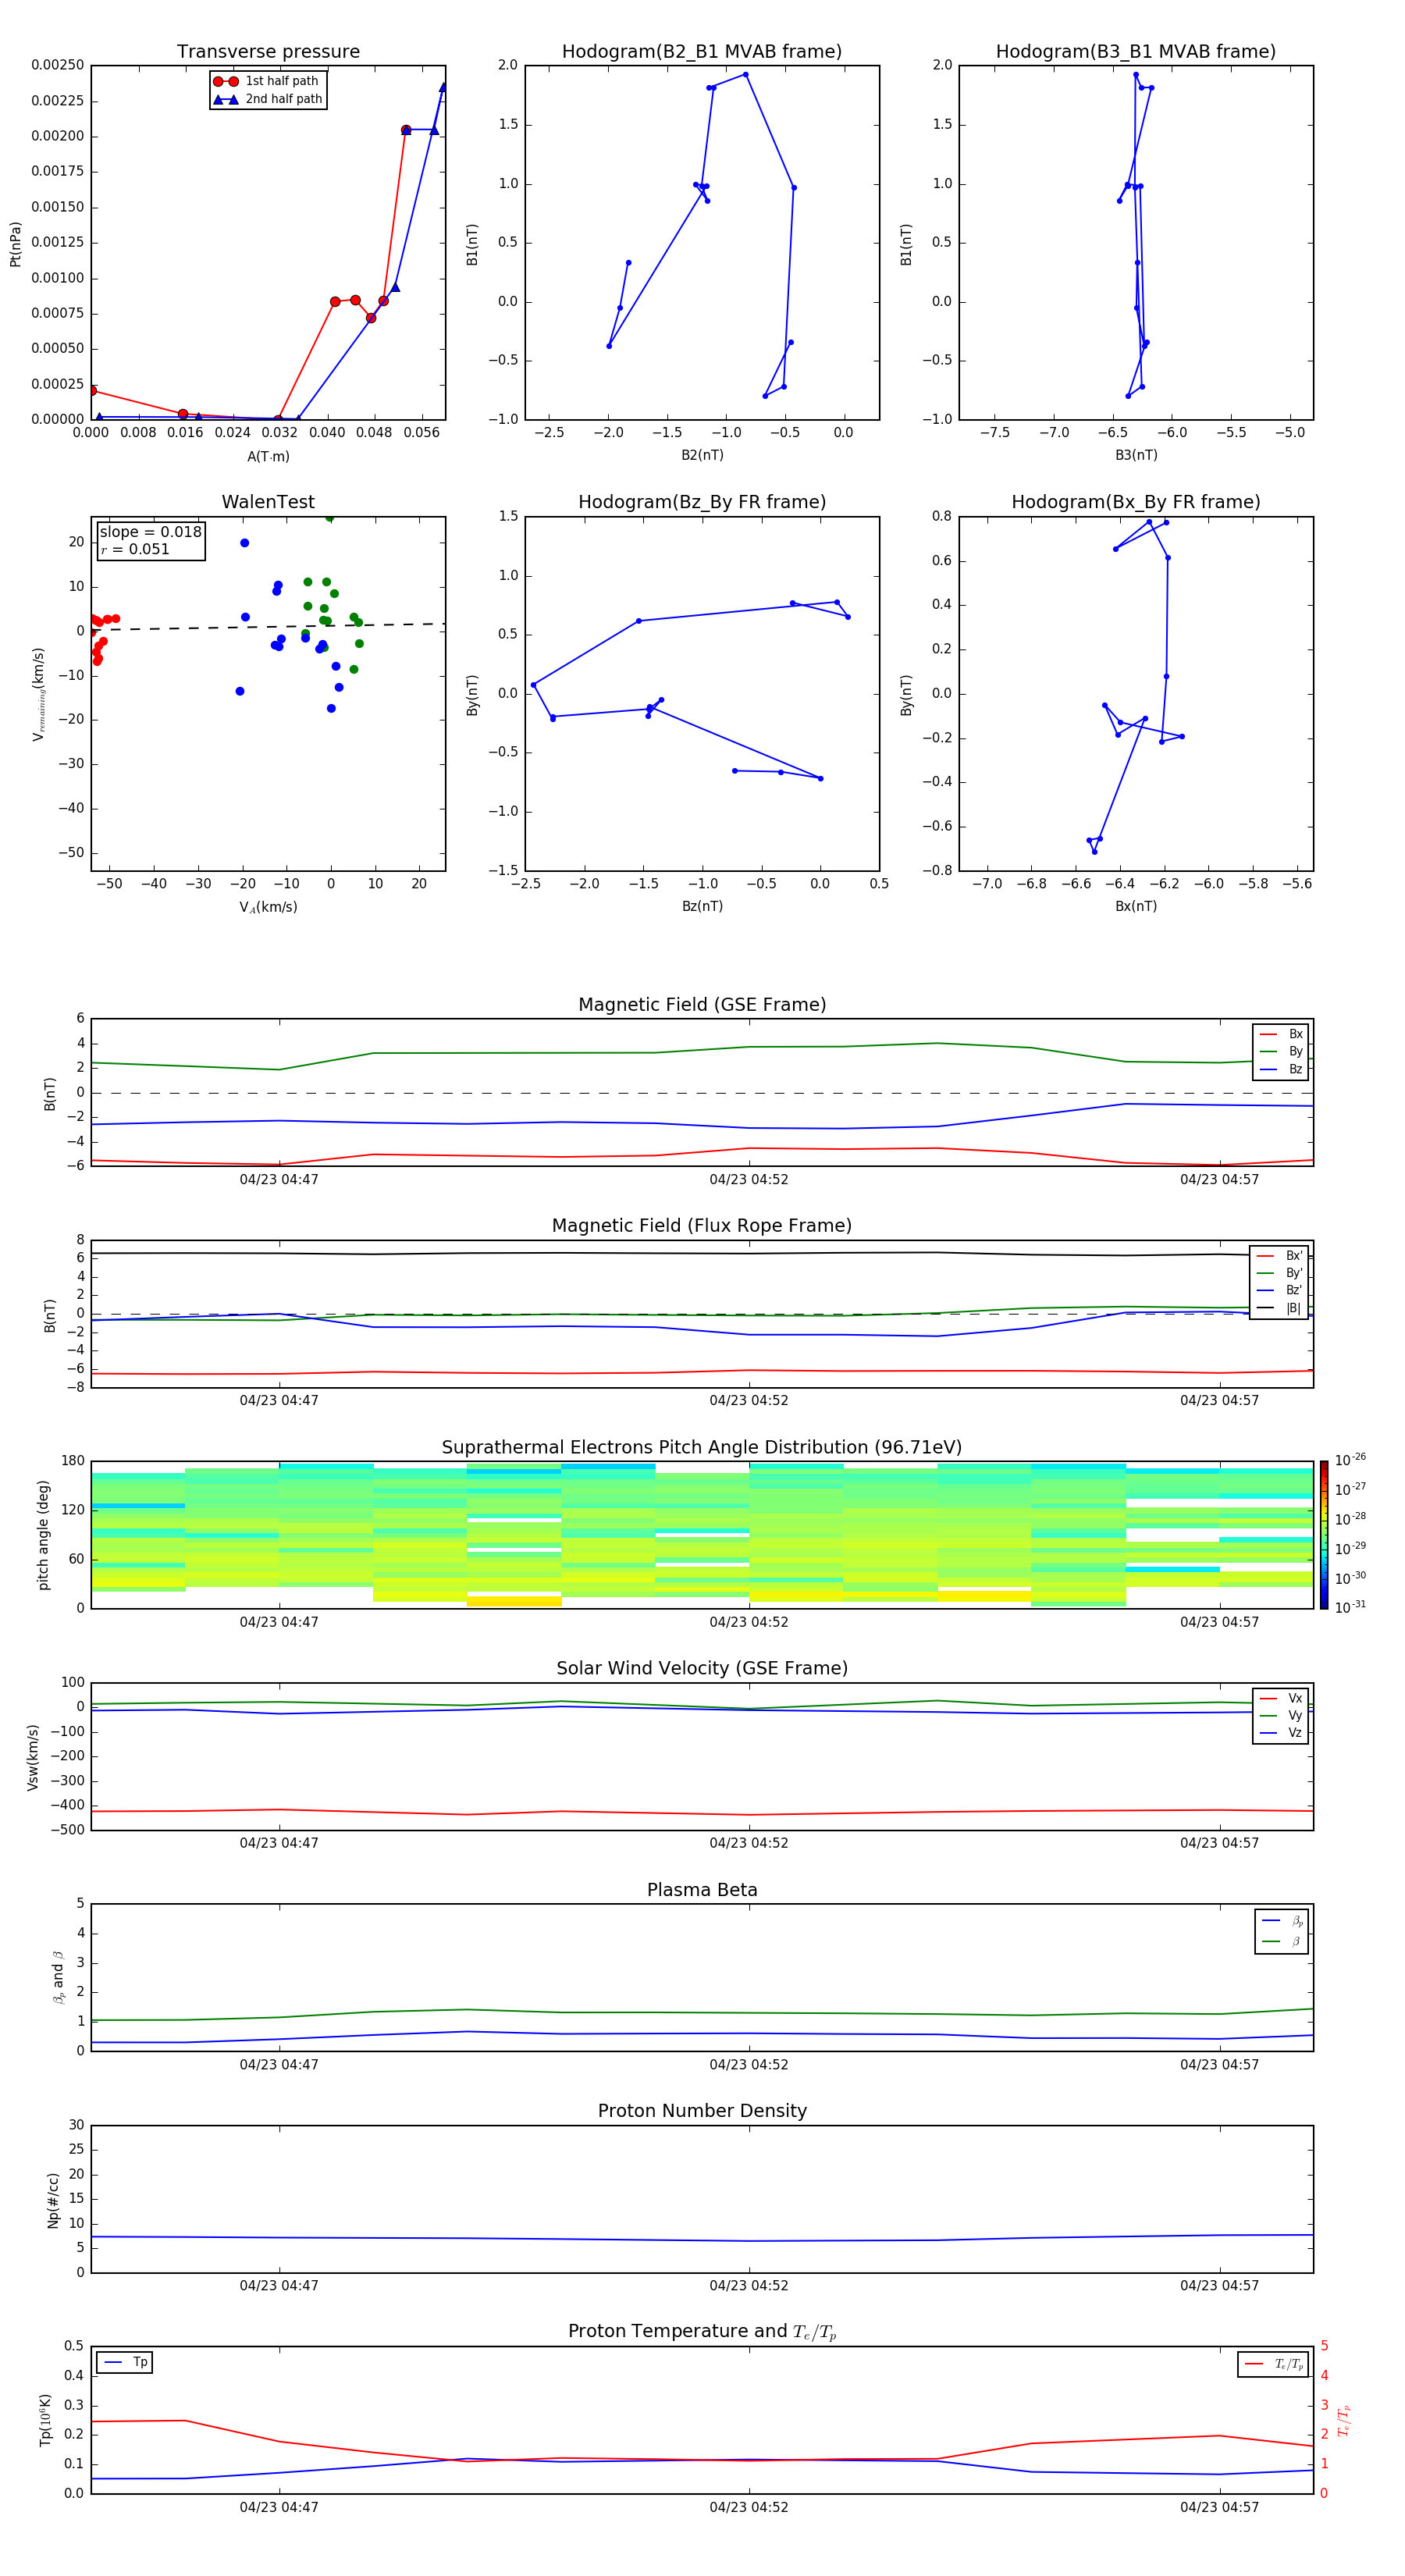Click the "Bx'" flux rope legend entry
Image resolution: width=1405 pixels, height=2576 pixels.
coord(1279,1256)
